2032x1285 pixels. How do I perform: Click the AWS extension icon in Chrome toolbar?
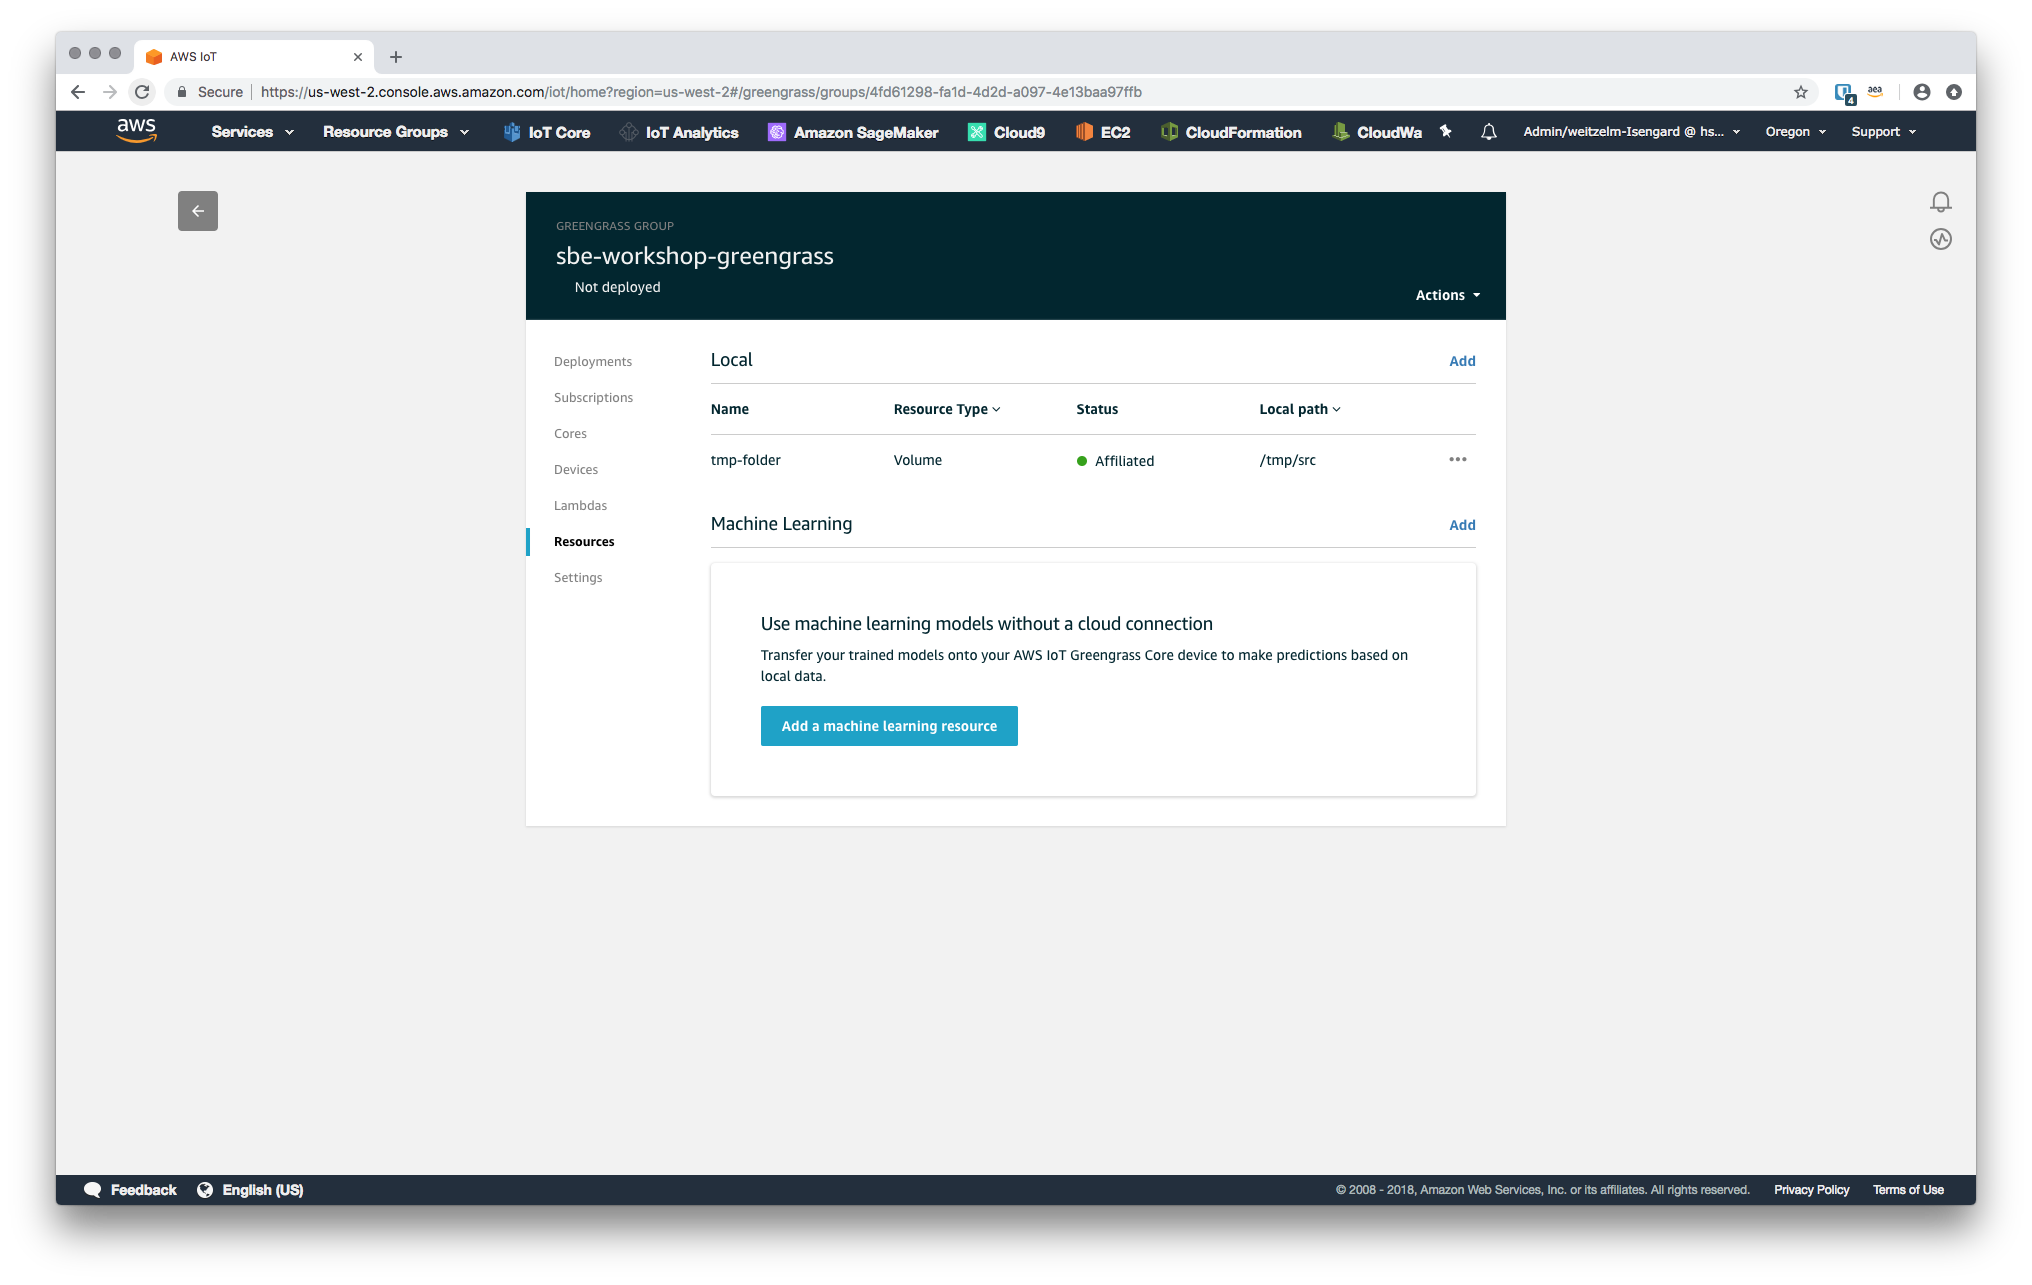pos(1874,92)
